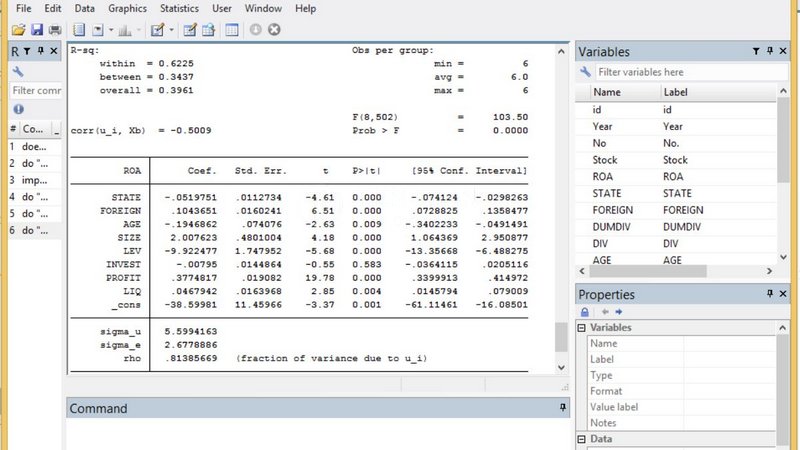The image size is (800, 450).
Task: Open the Help menu
Action: (305, 9)
